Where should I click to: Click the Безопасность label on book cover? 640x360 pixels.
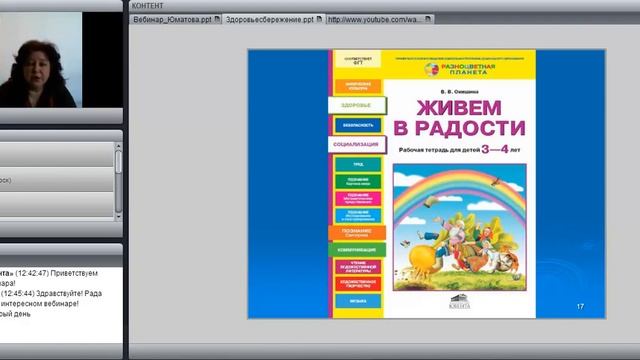pyautogui.click(x=358, y=125)
